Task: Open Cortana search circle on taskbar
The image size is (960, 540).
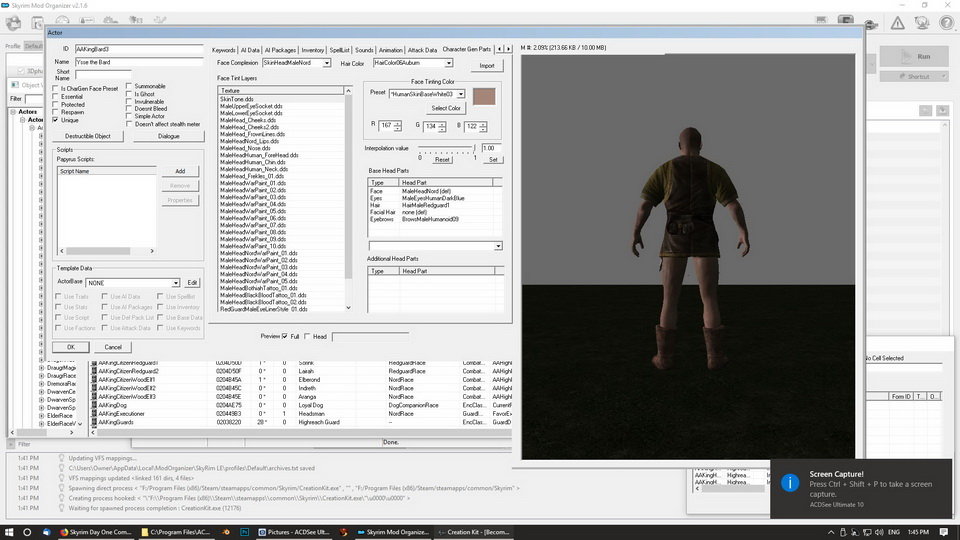Action: 27,532
